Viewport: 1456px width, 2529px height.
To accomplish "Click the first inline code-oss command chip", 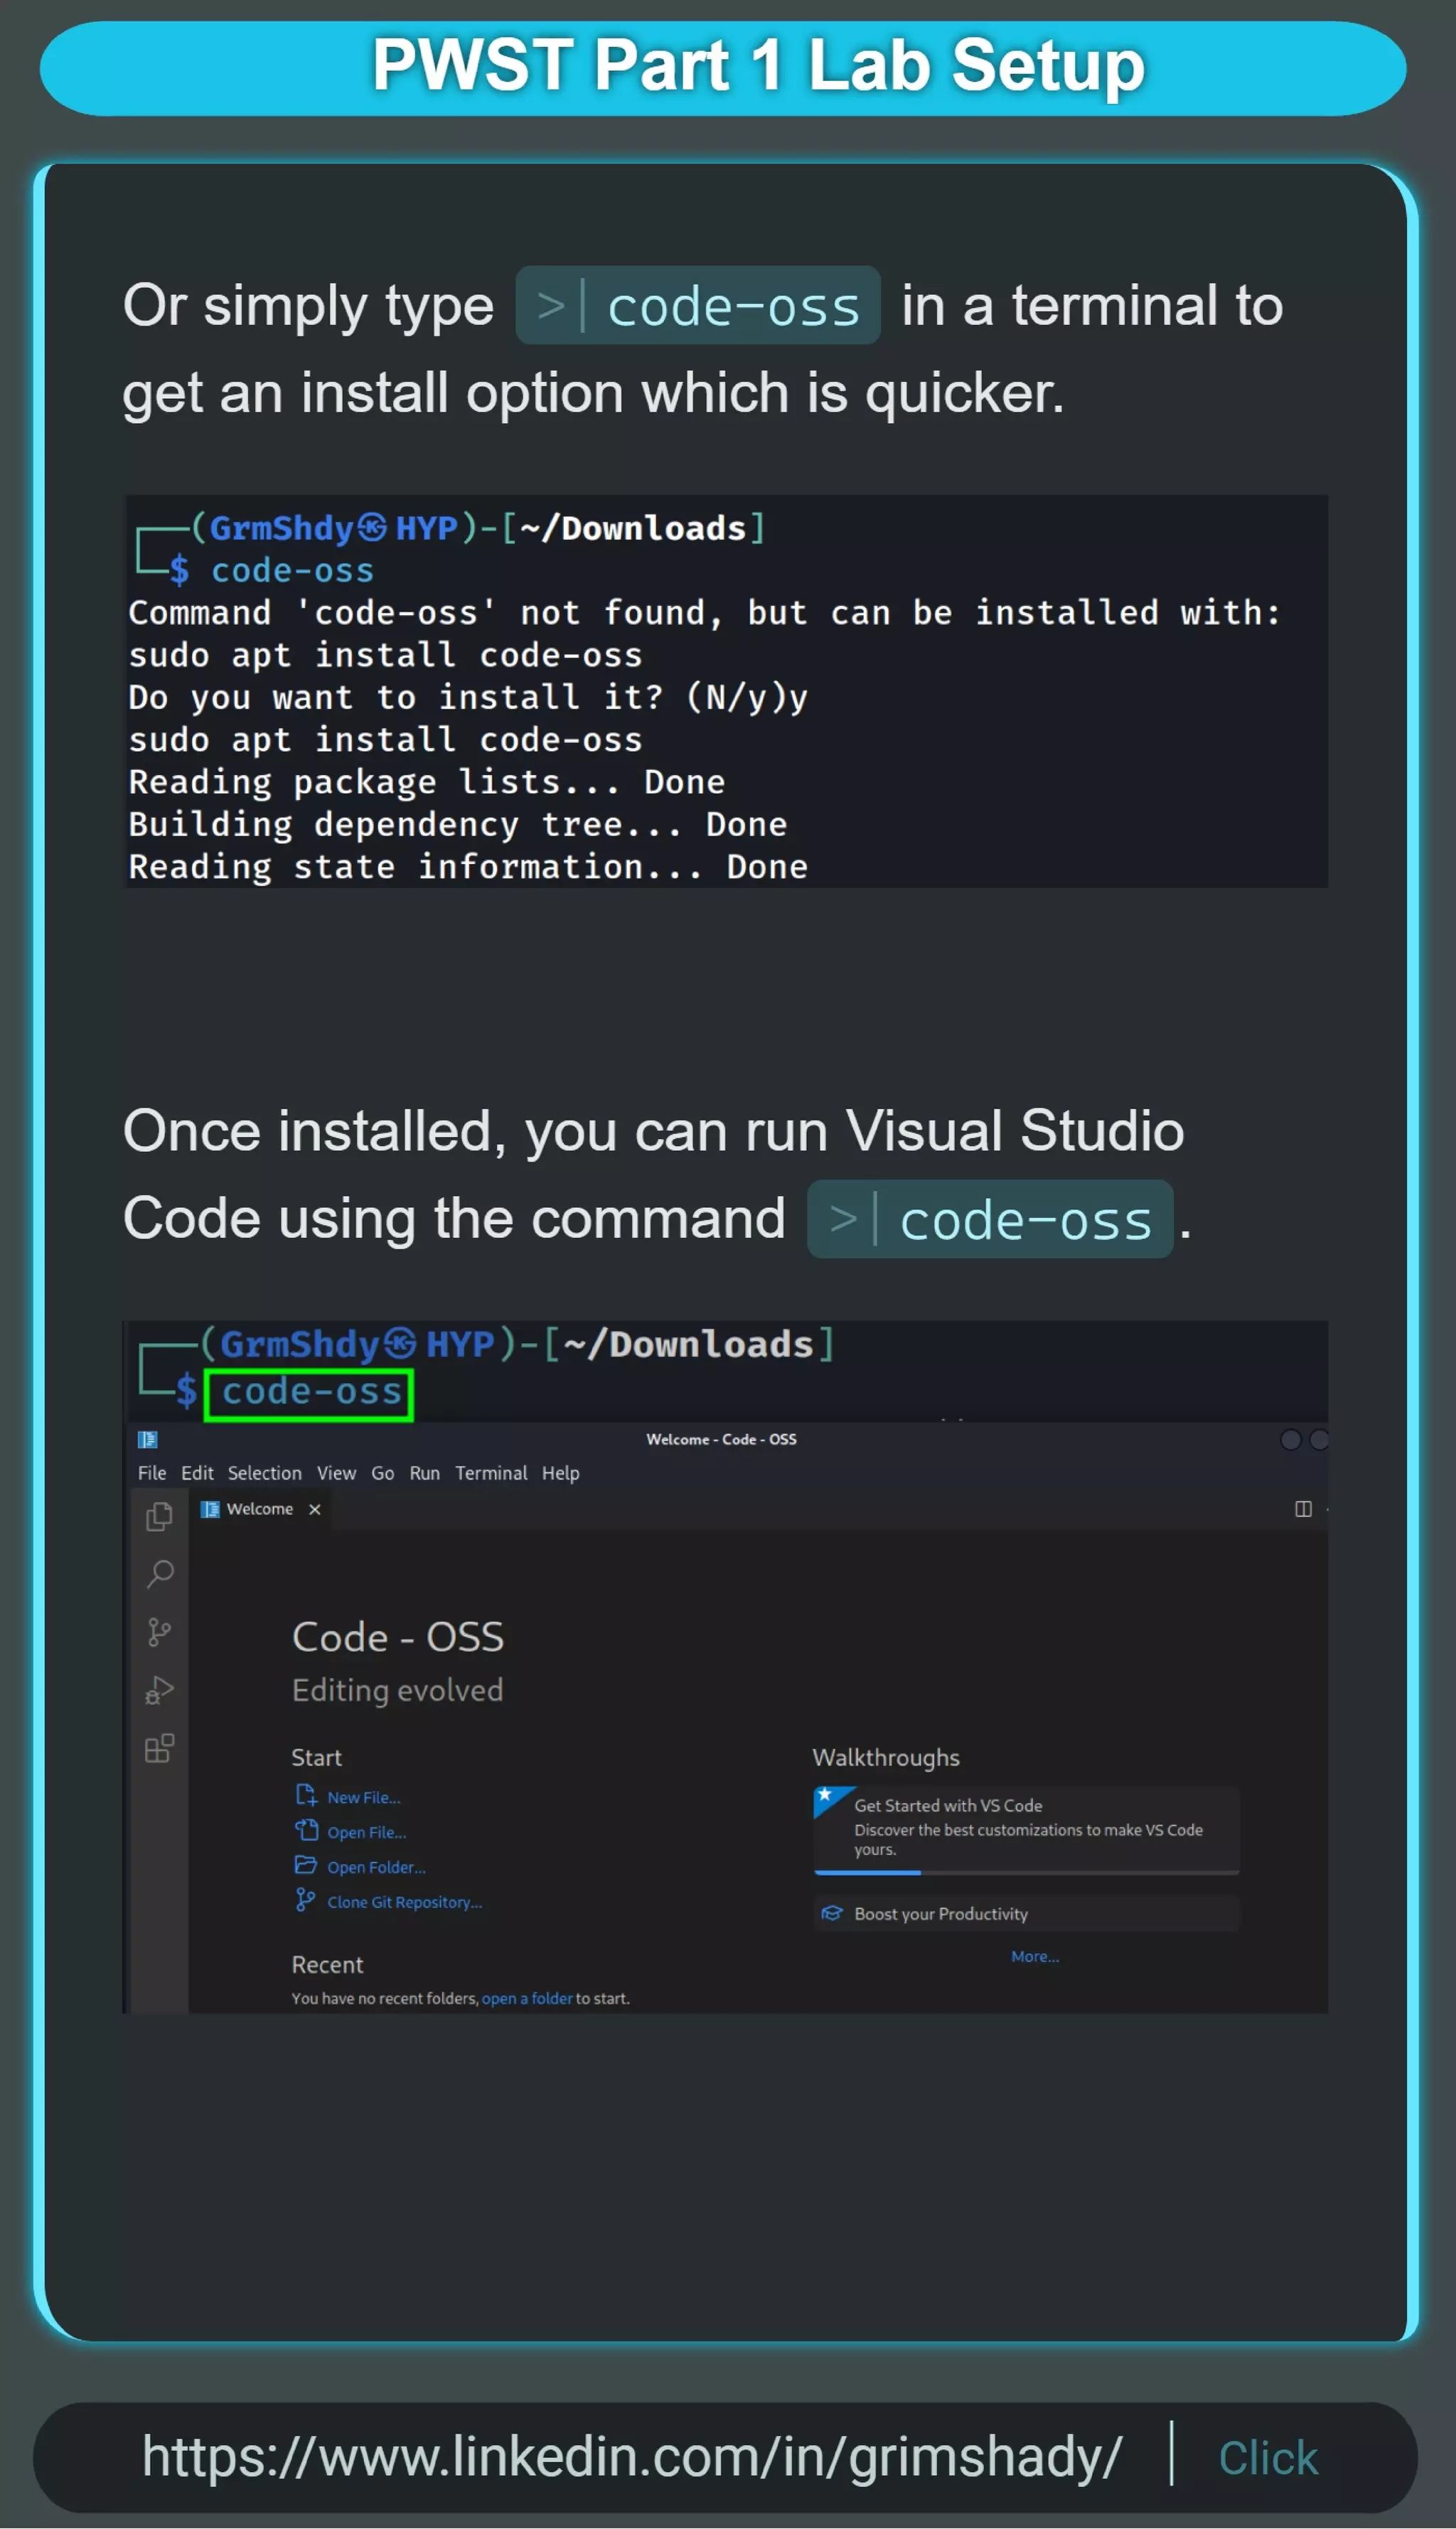I will 698,305.
